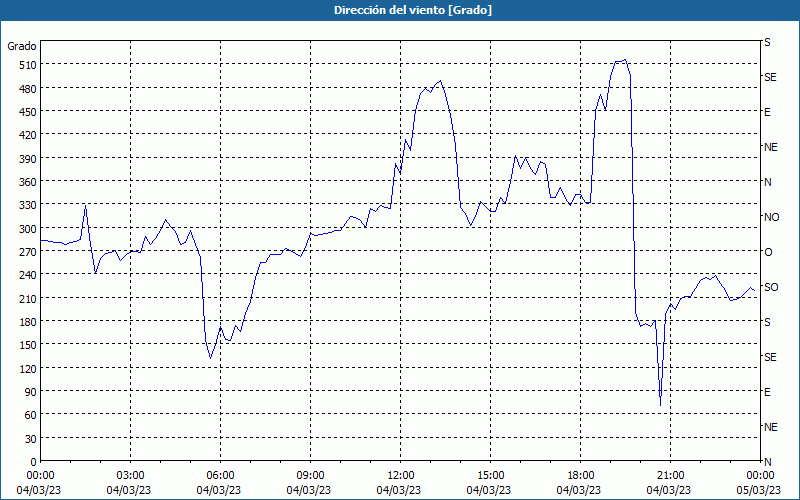Viewport: 800px width, 500px height.
Task: Click the 'Dirección del viento [Grado]' title
Action: [x=413, y=10]
